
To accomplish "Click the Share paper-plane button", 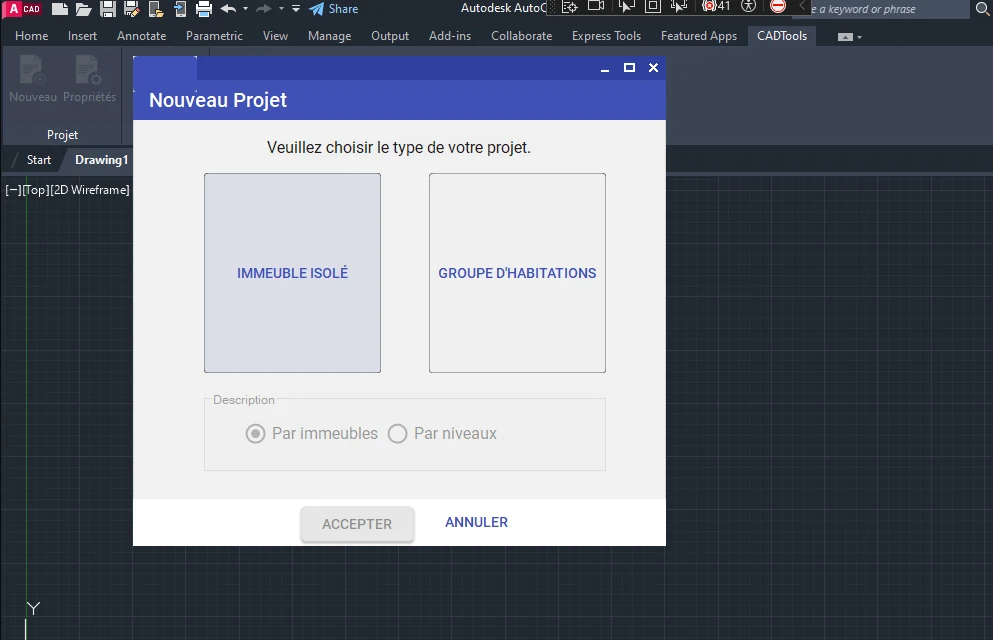I will coord(334,9).
